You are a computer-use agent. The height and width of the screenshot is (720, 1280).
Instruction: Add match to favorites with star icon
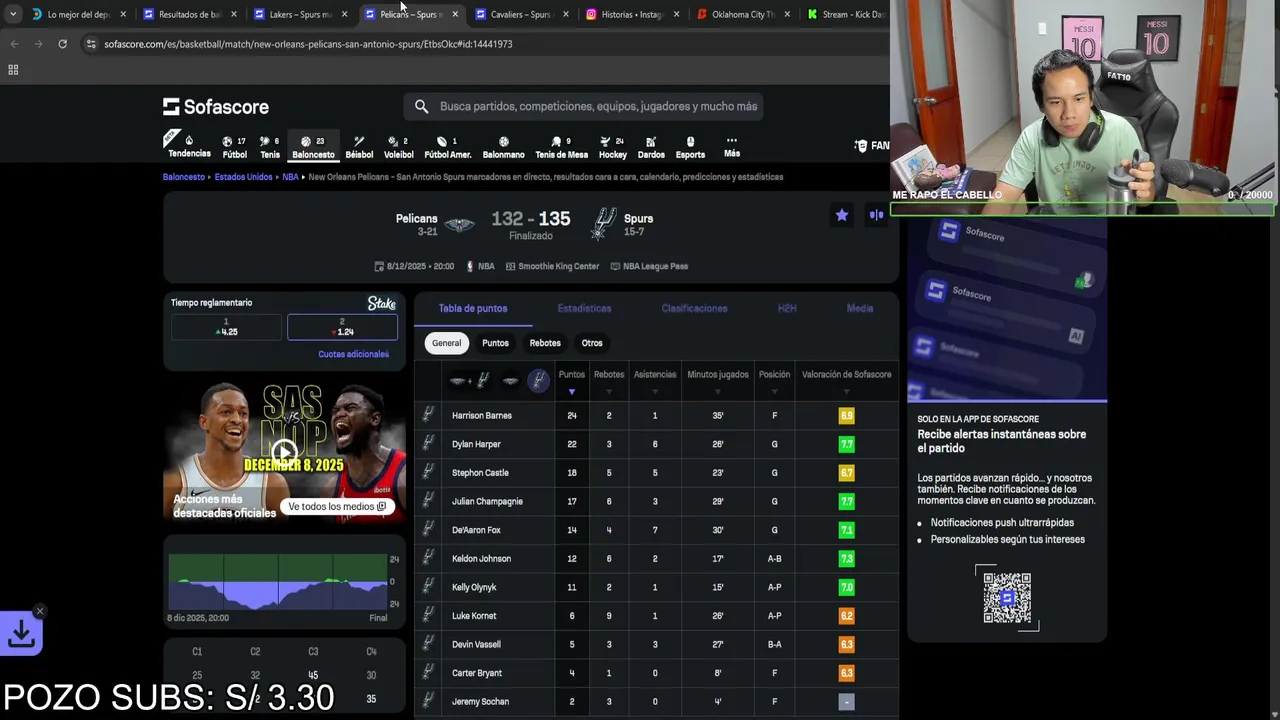click(842, 215)
